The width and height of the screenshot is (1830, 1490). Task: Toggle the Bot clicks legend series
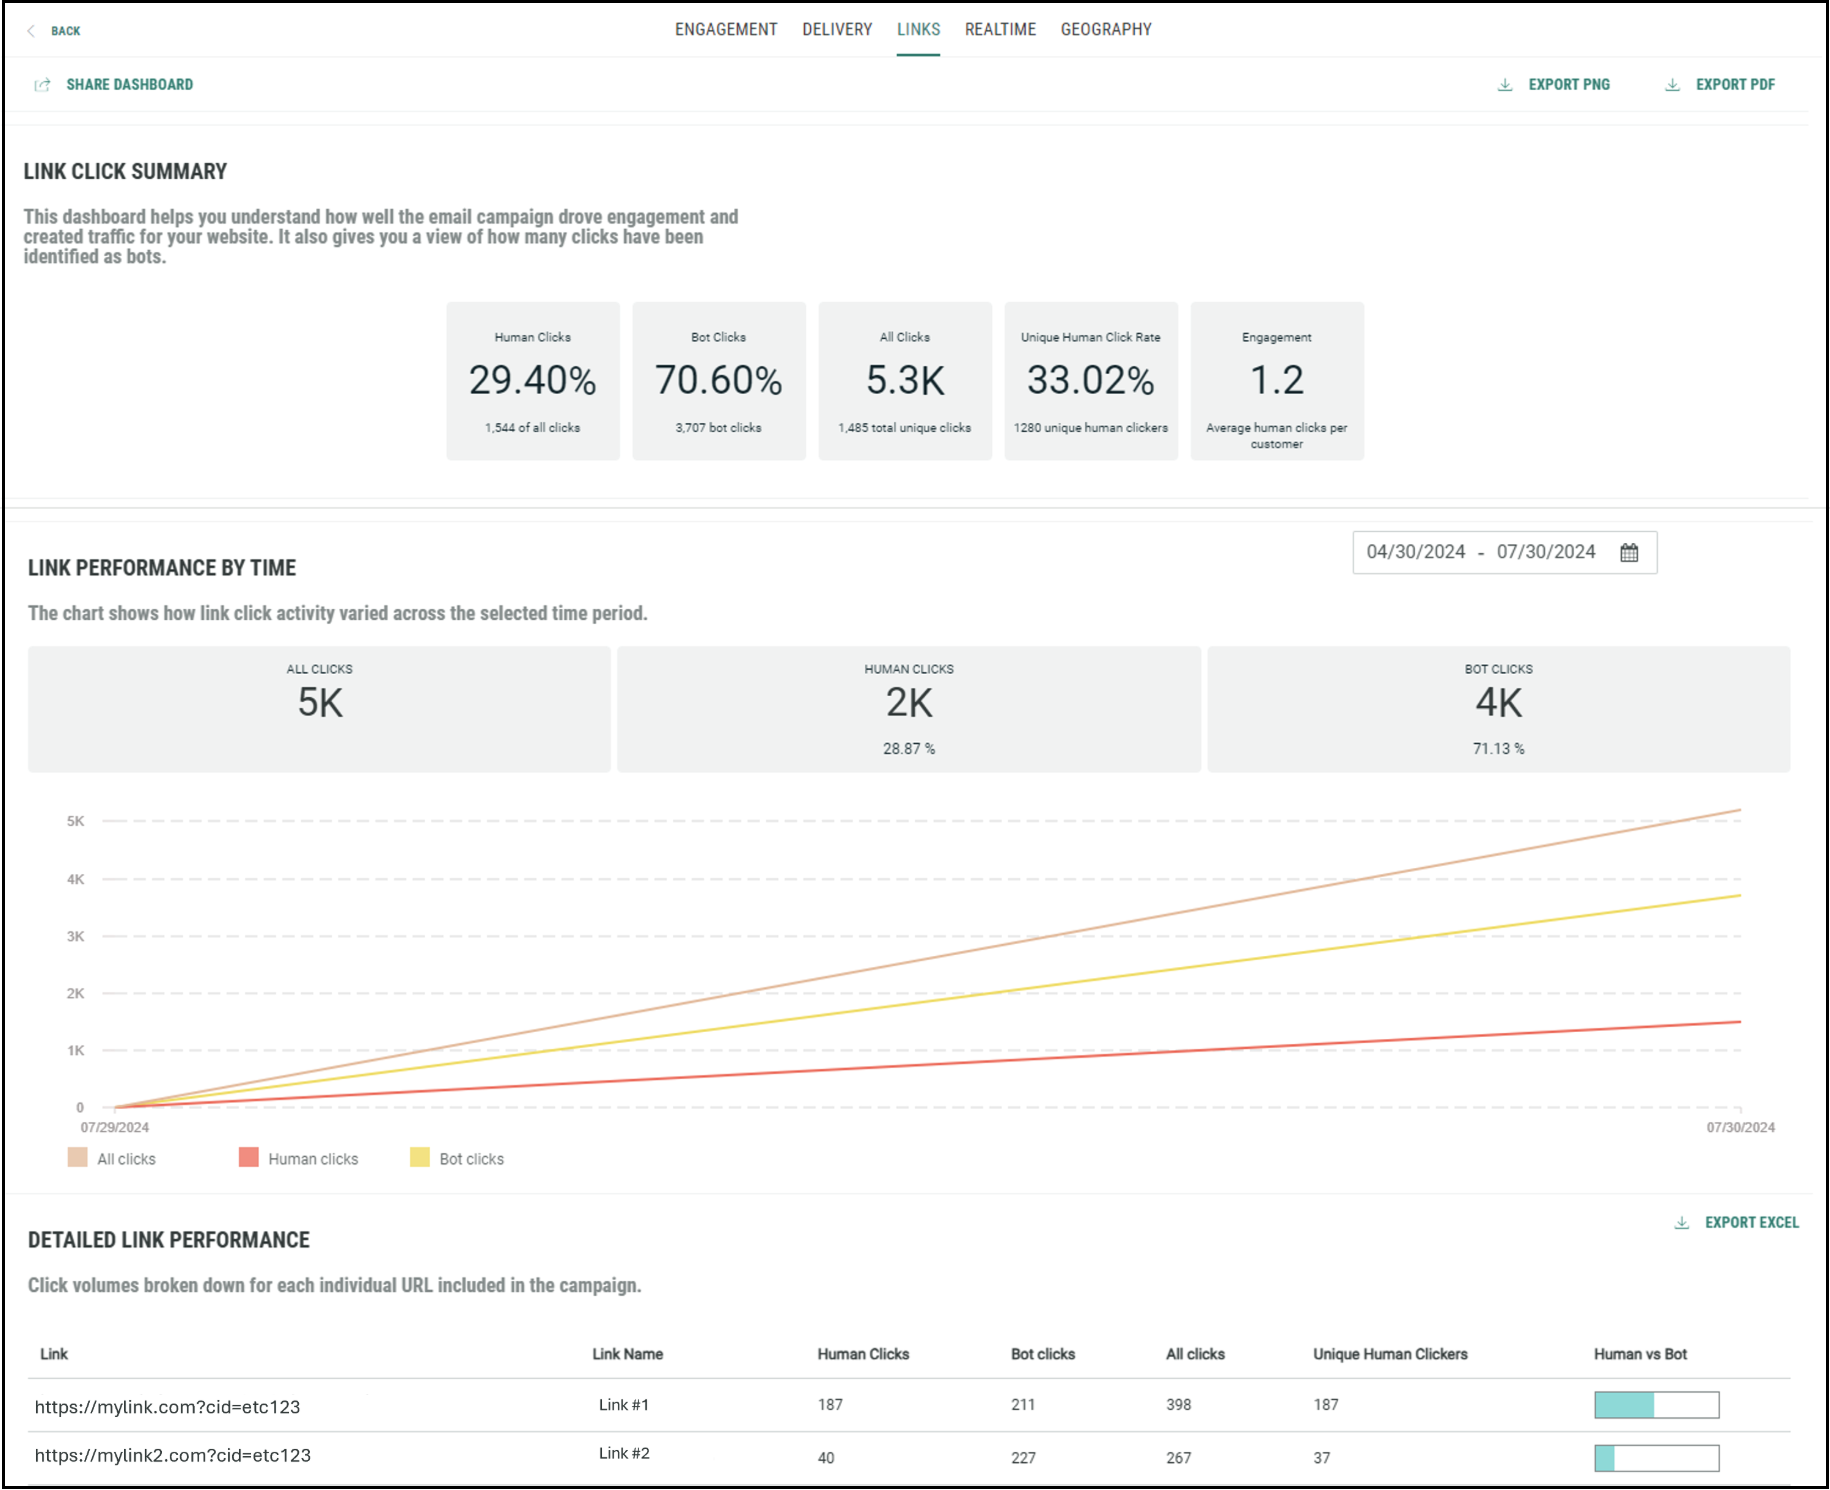tap(458, 1159)
